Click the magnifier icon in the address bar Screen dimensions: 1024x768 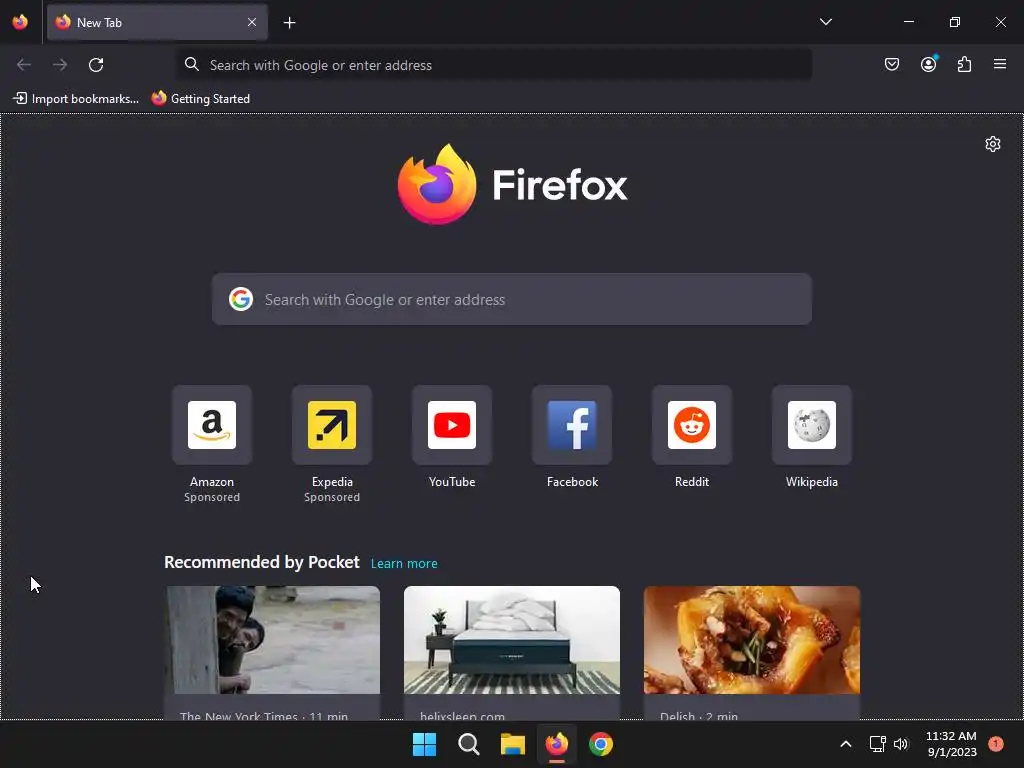191,64
